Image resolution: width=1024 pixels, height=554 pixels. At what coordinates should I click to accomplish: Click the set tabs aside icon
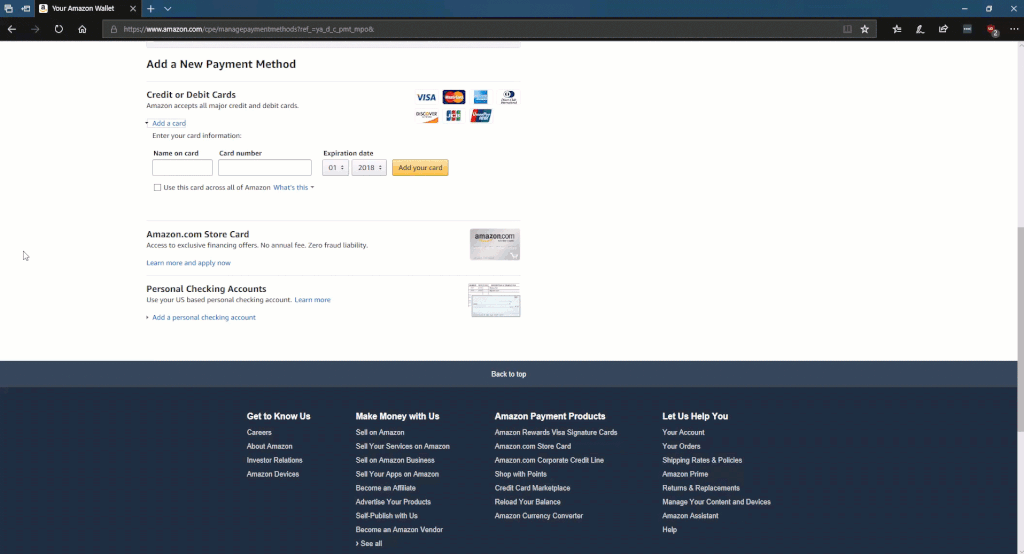(x=25, y=8)
